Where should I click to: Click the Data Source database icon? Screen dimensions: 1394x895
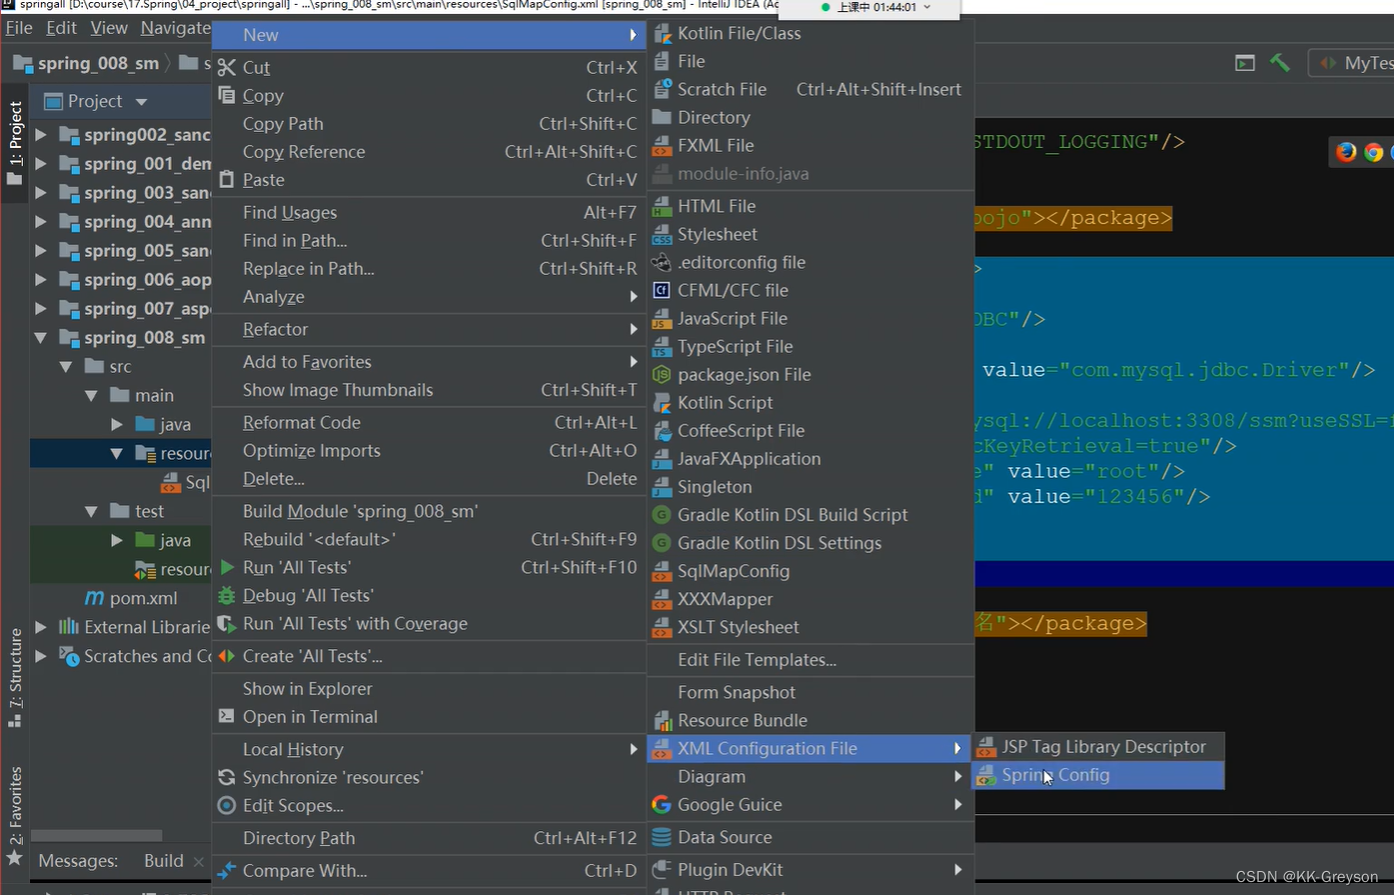(662, 838)
